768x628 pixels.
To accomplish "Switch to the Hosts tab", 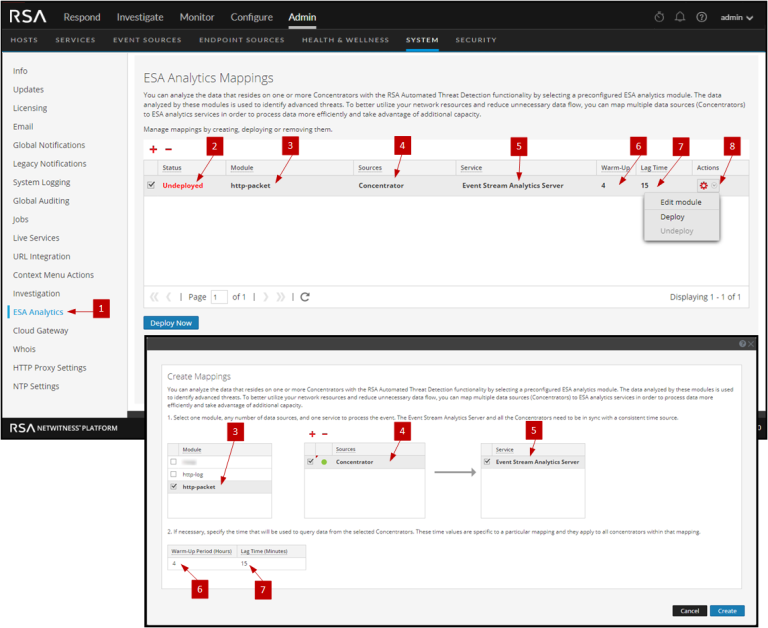I will tap(24, 40).
